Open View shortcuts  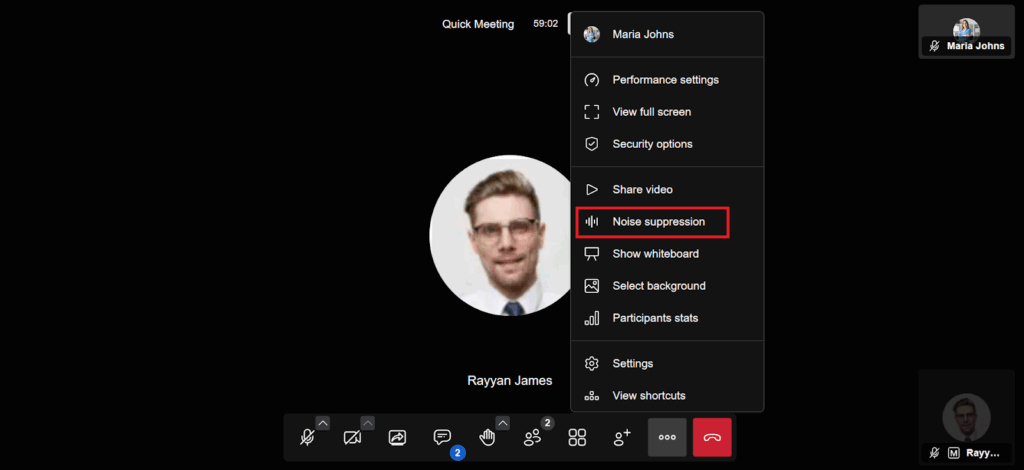coord(648,396)
